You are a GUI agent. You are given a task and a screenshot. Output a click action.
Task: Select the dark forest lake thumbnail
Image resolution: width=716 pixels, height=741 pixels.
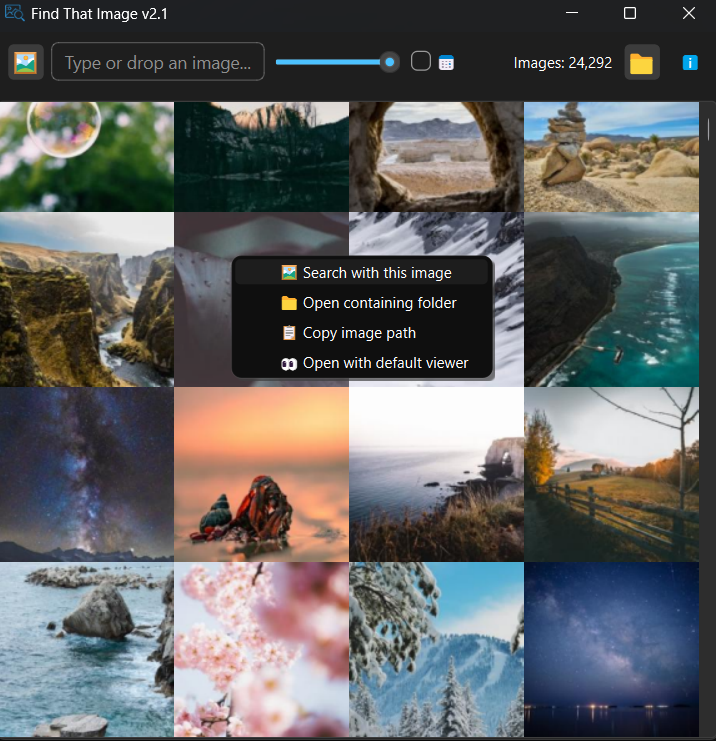coord(262,157)
